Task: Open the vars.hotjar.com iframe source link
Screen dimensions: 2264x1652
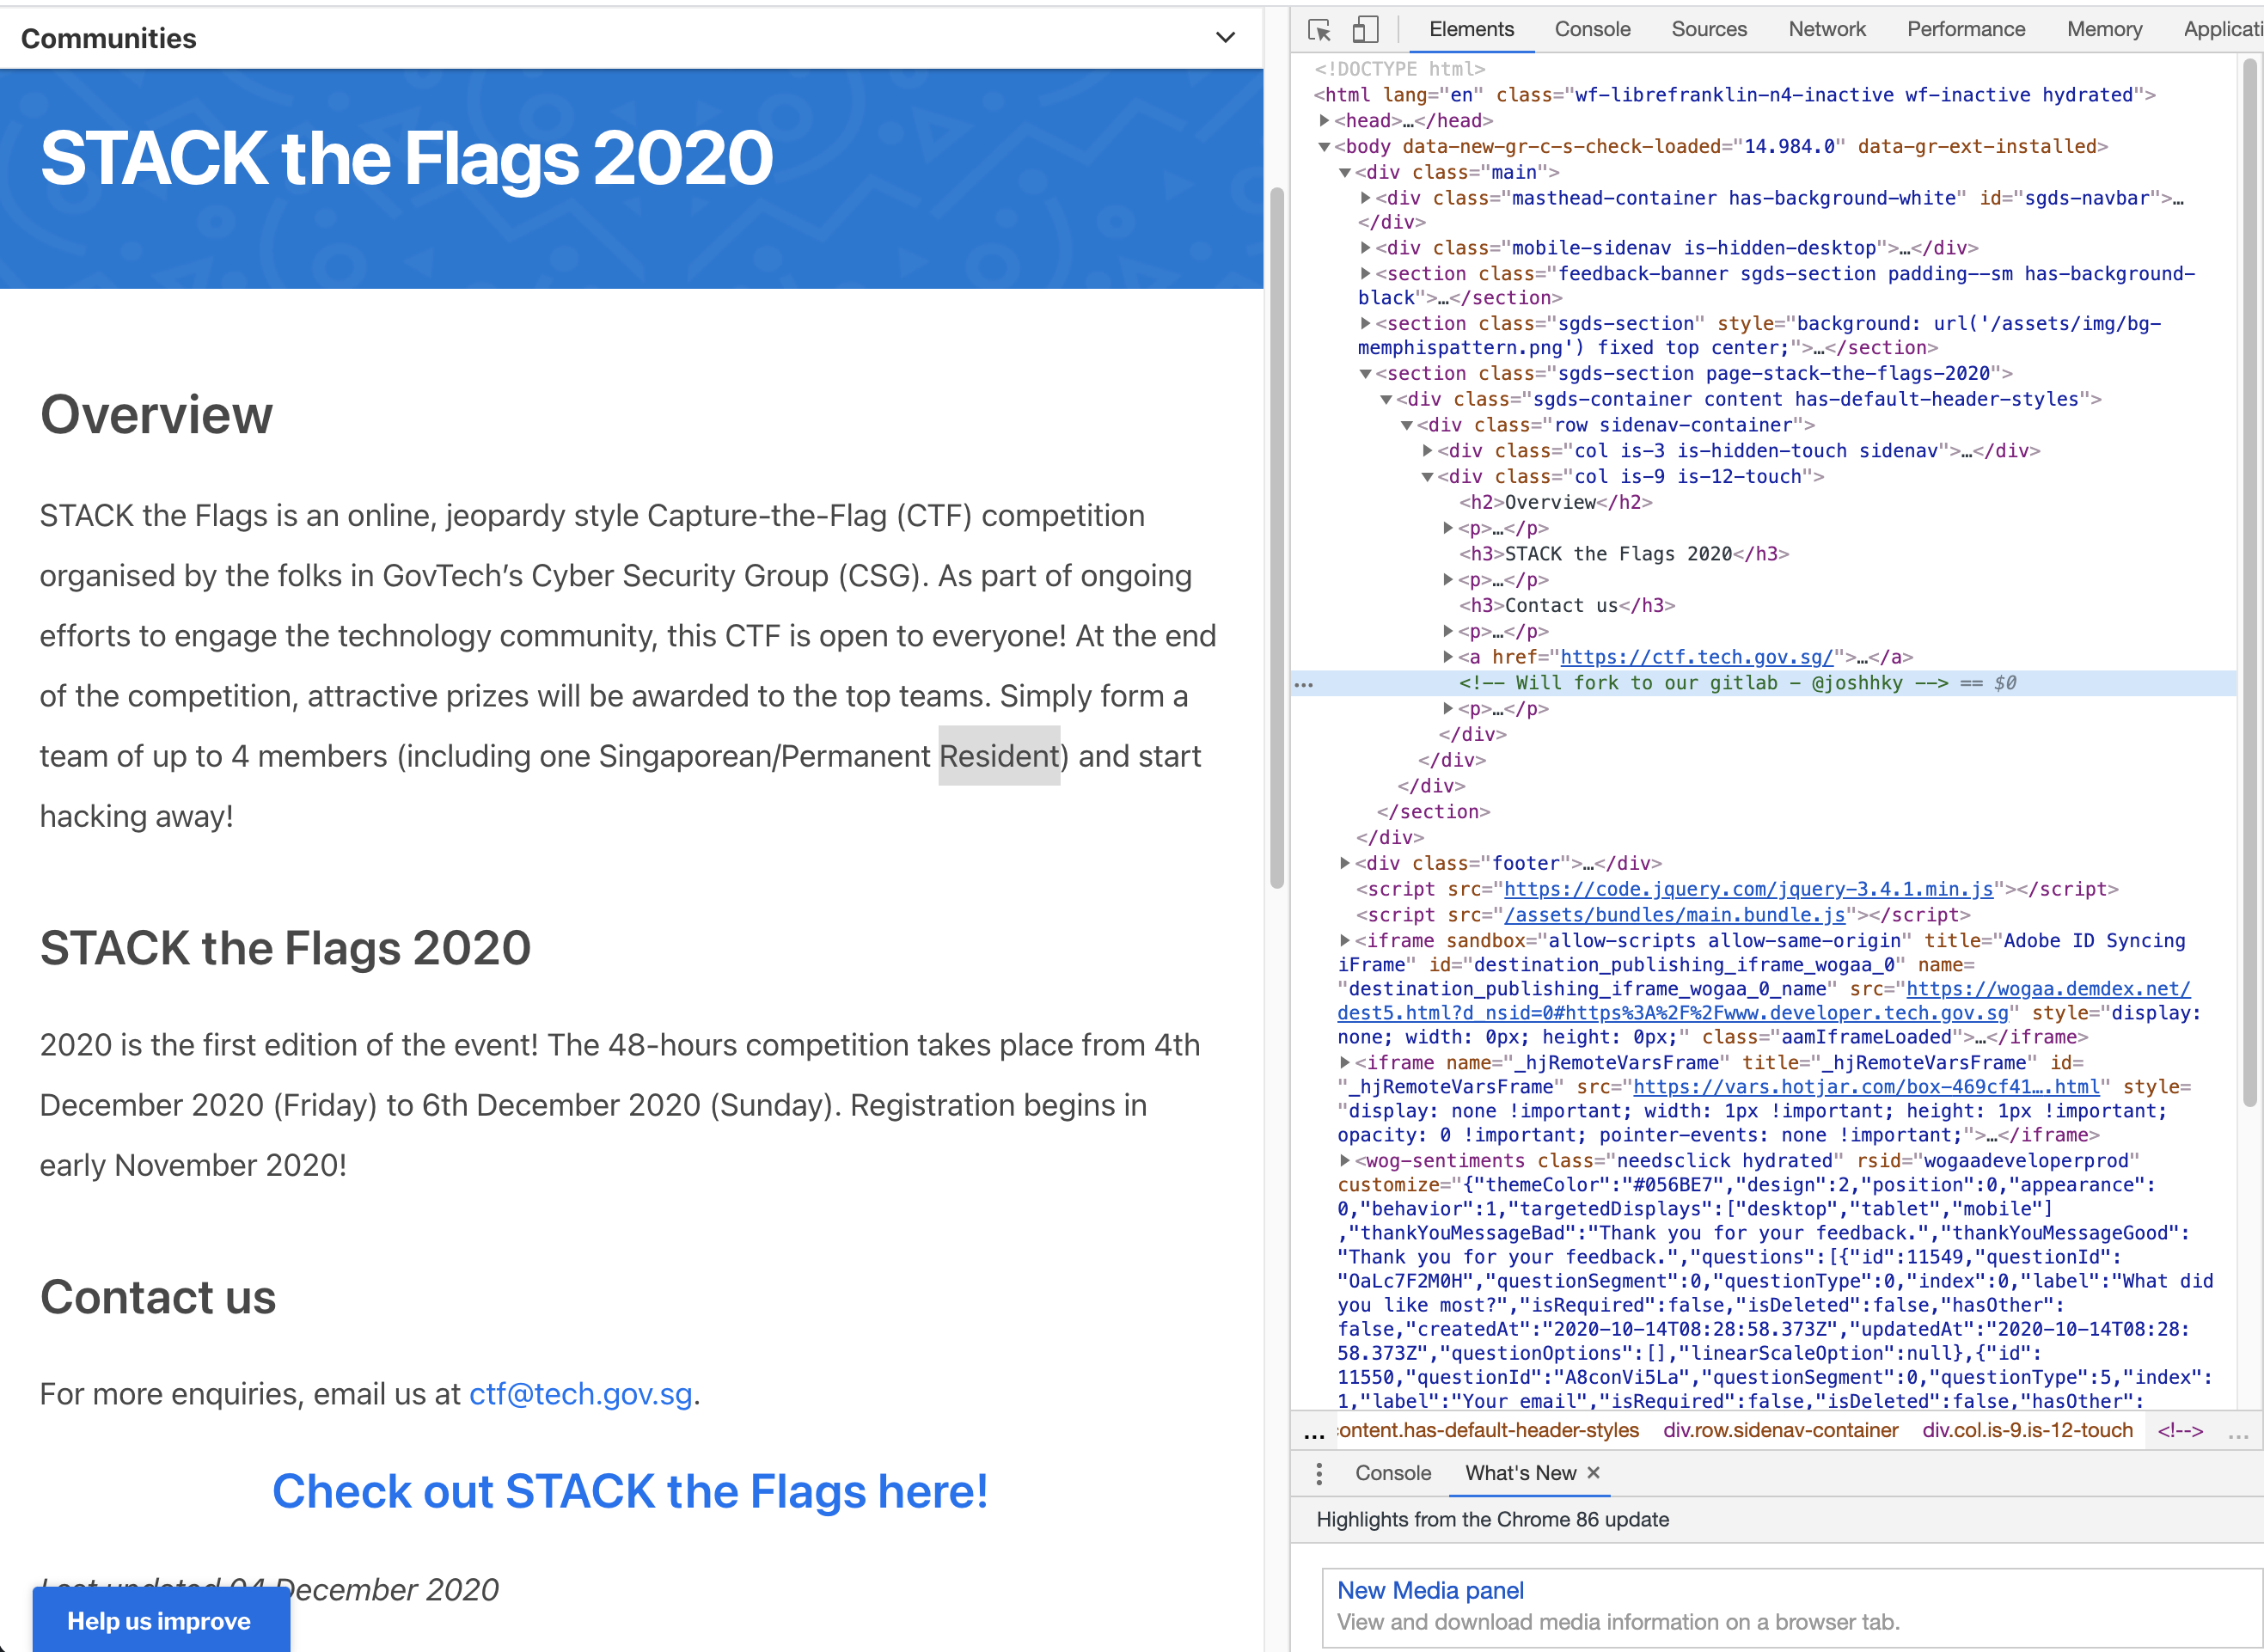Action: pos(1866,1087)
